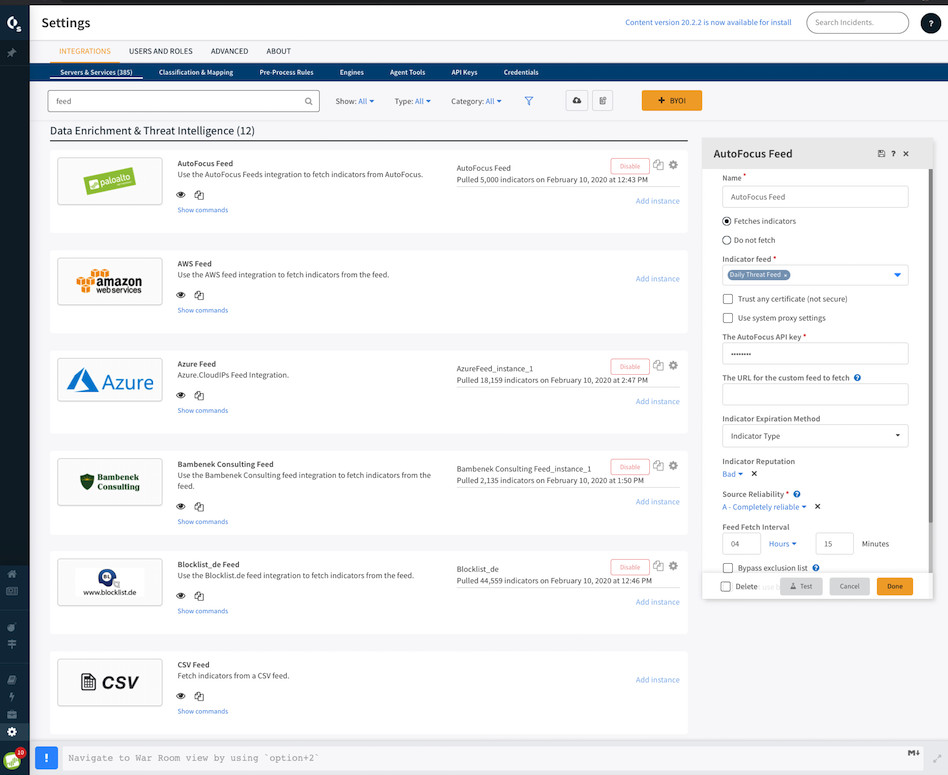948x775 pixels.
Task: Enable Trust any certificate checkbox
Action: [x=728, y=299]
